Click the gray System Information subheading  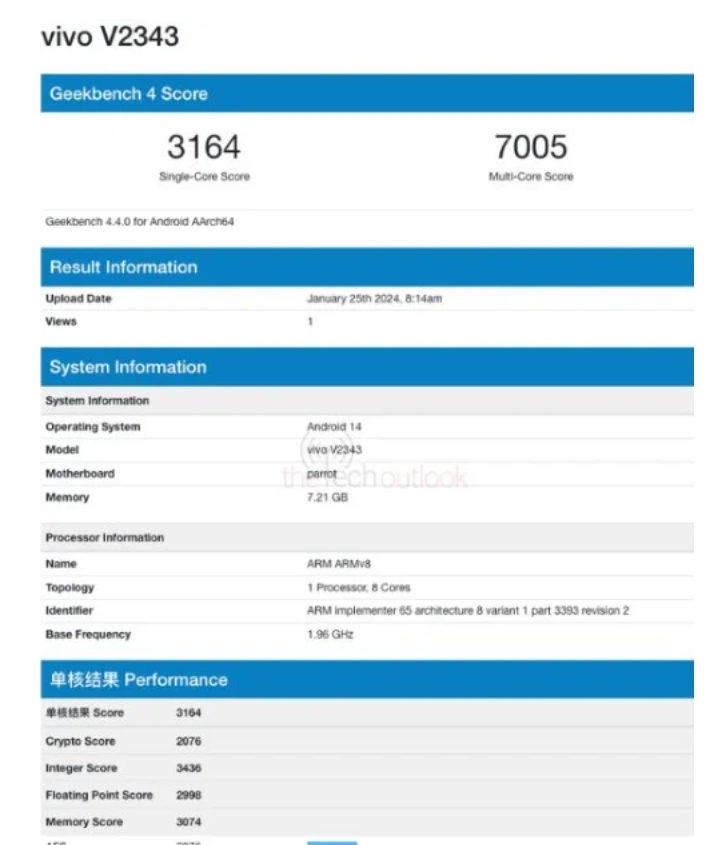97,400
